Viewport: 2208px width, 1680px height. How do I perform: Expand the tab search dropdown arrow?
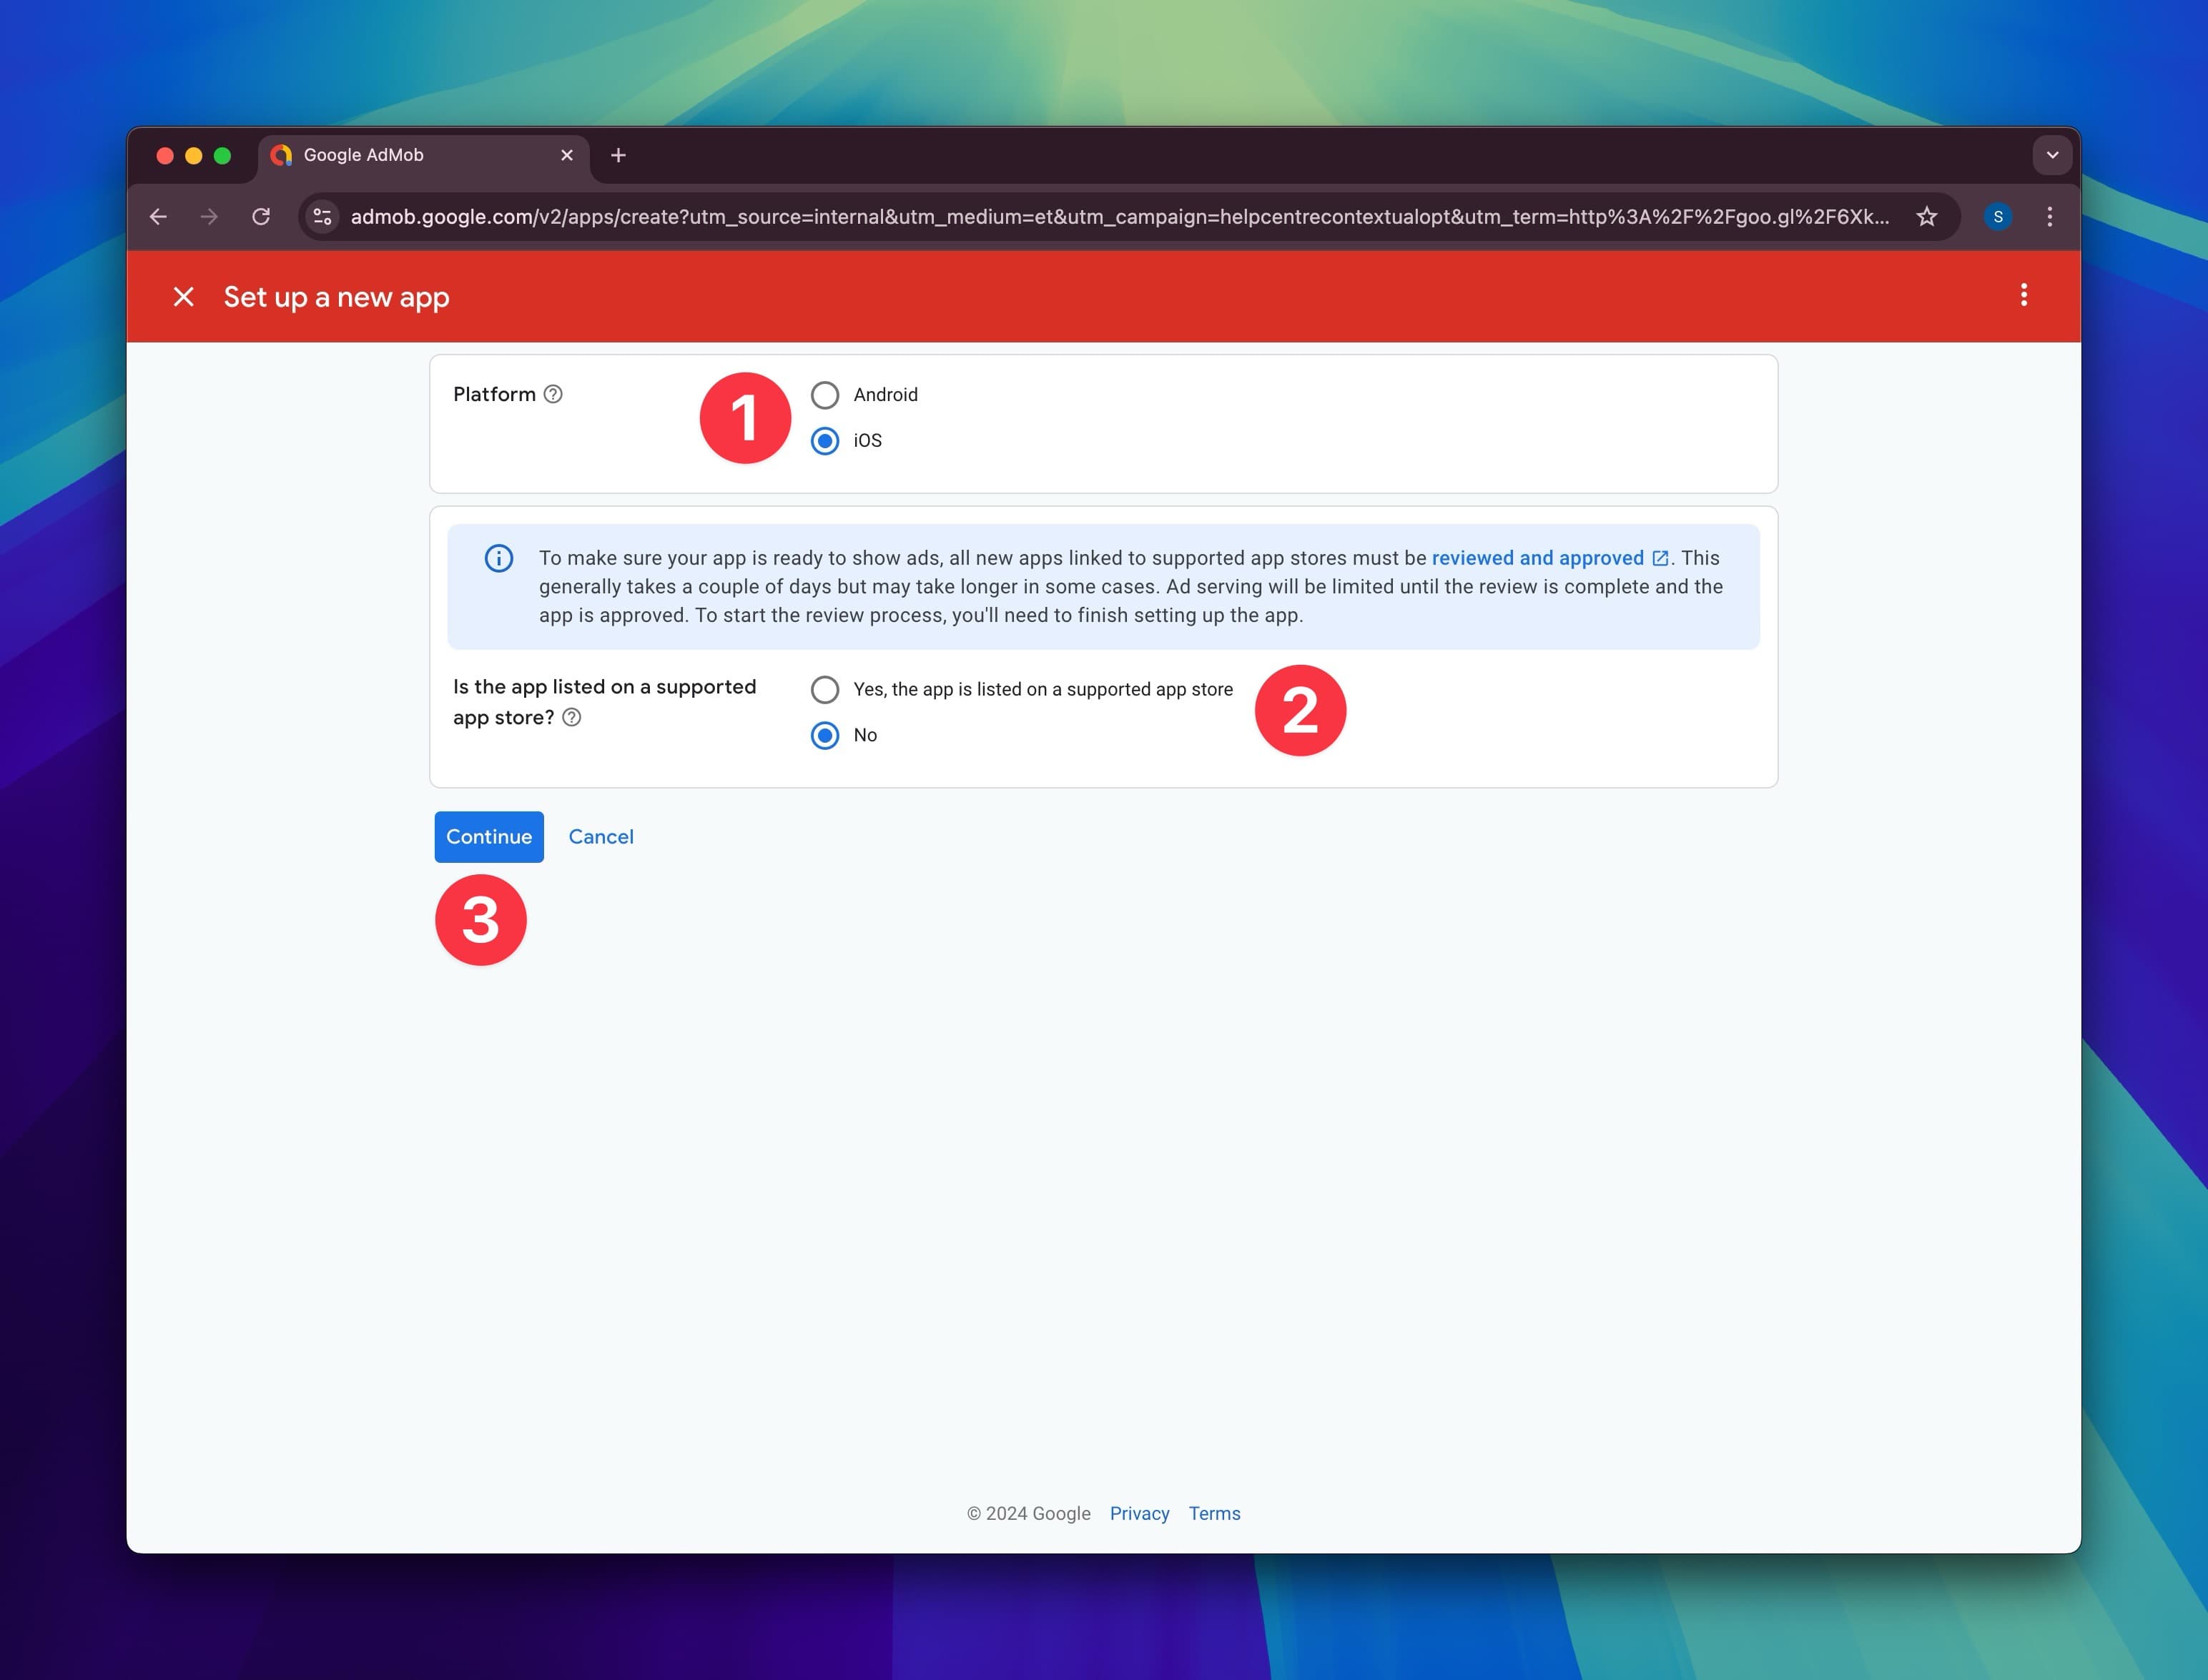point(2052,155)
